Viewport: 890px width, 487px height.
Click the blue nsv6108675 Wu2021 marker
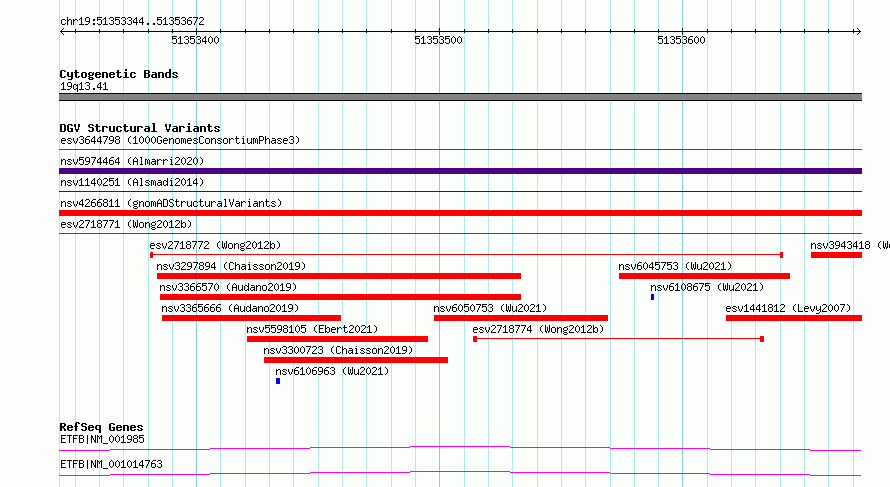(653, 297)
